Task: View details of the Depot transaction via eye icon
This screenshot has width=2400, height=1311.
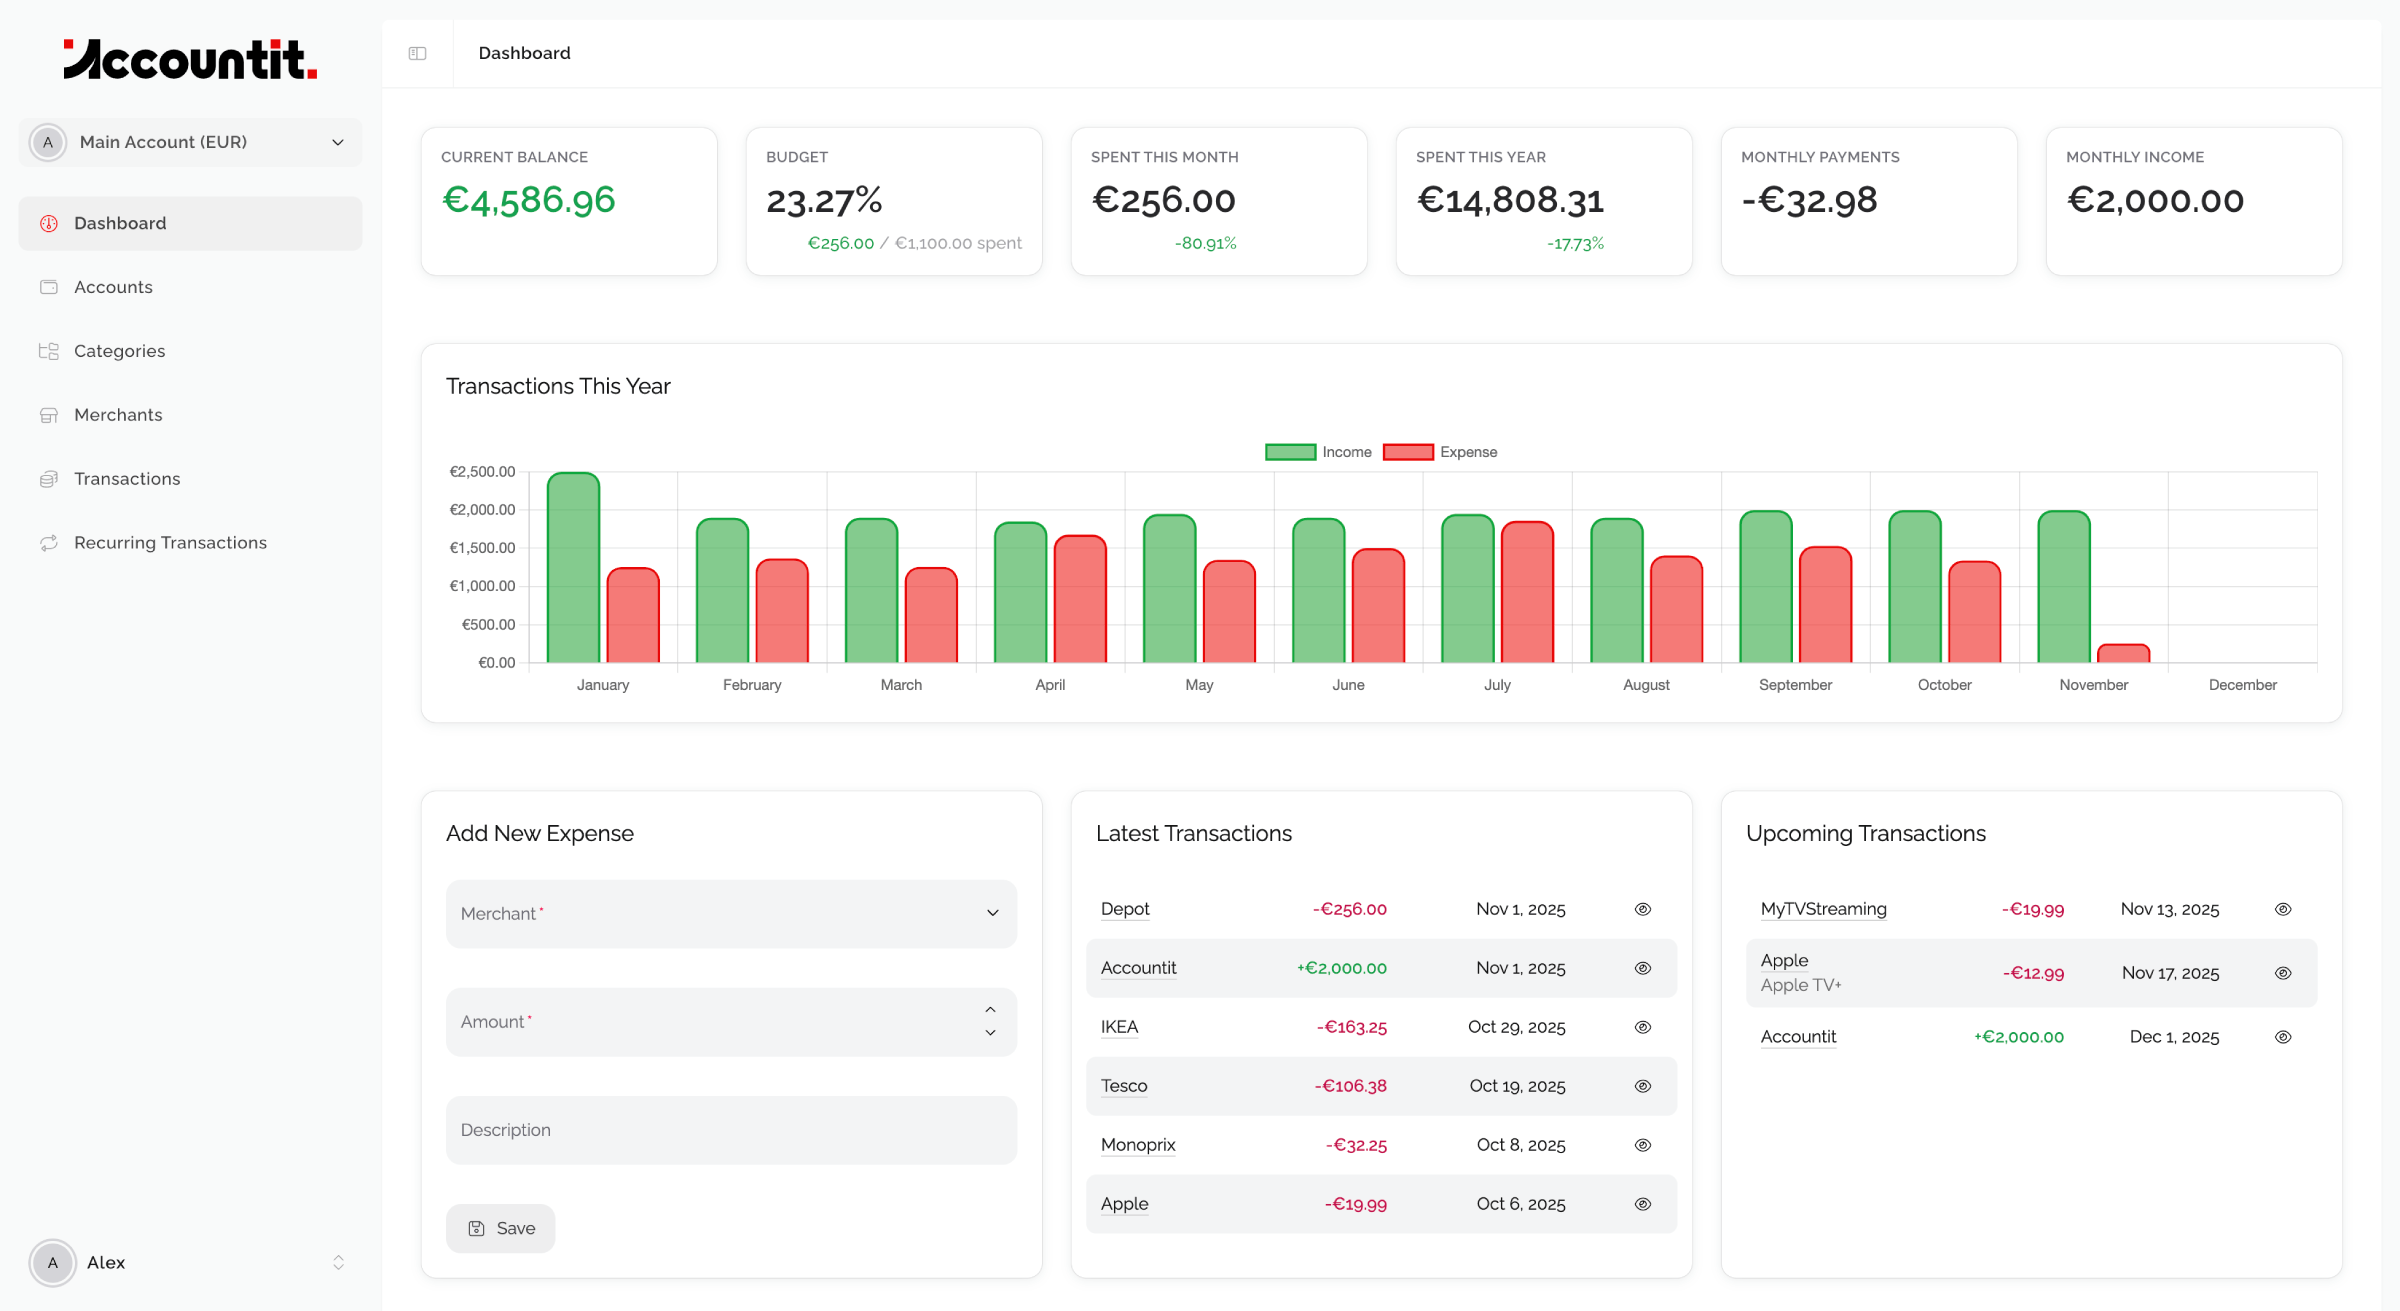Action: point(1642,909)
